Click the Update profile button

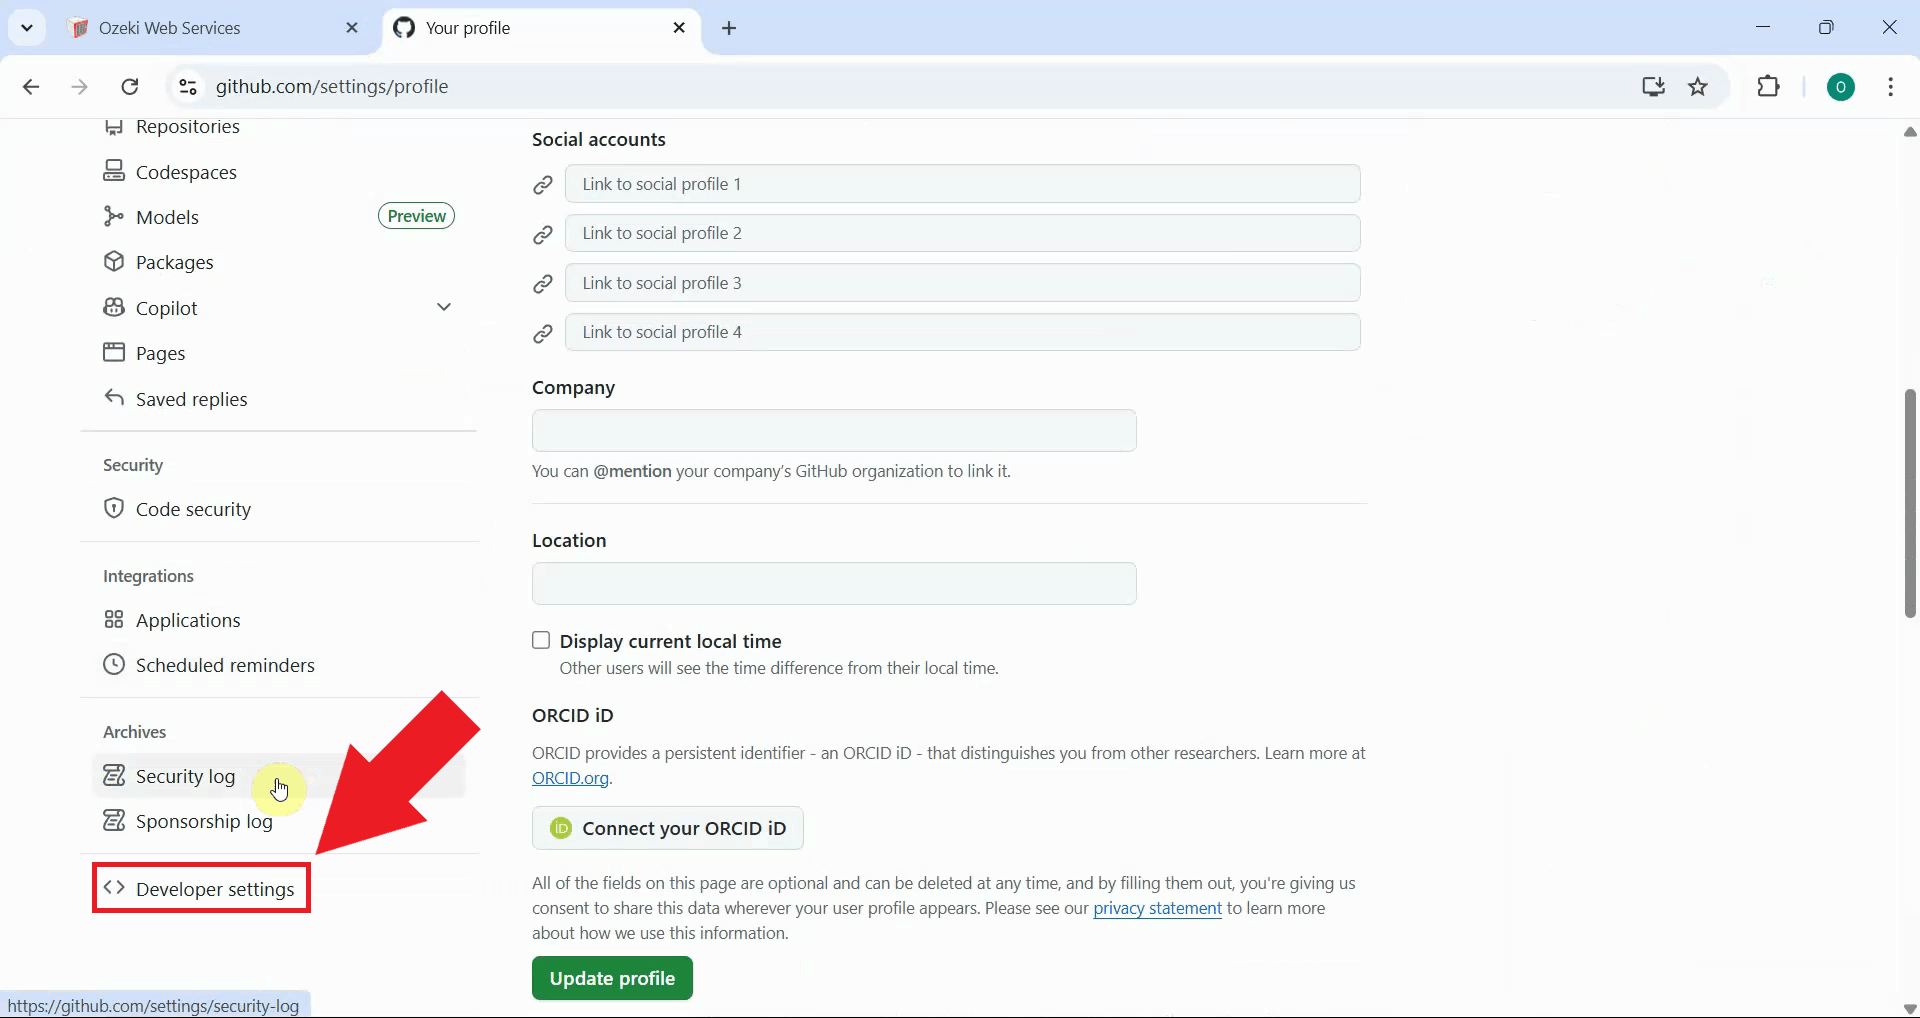[x=611, y=978]
